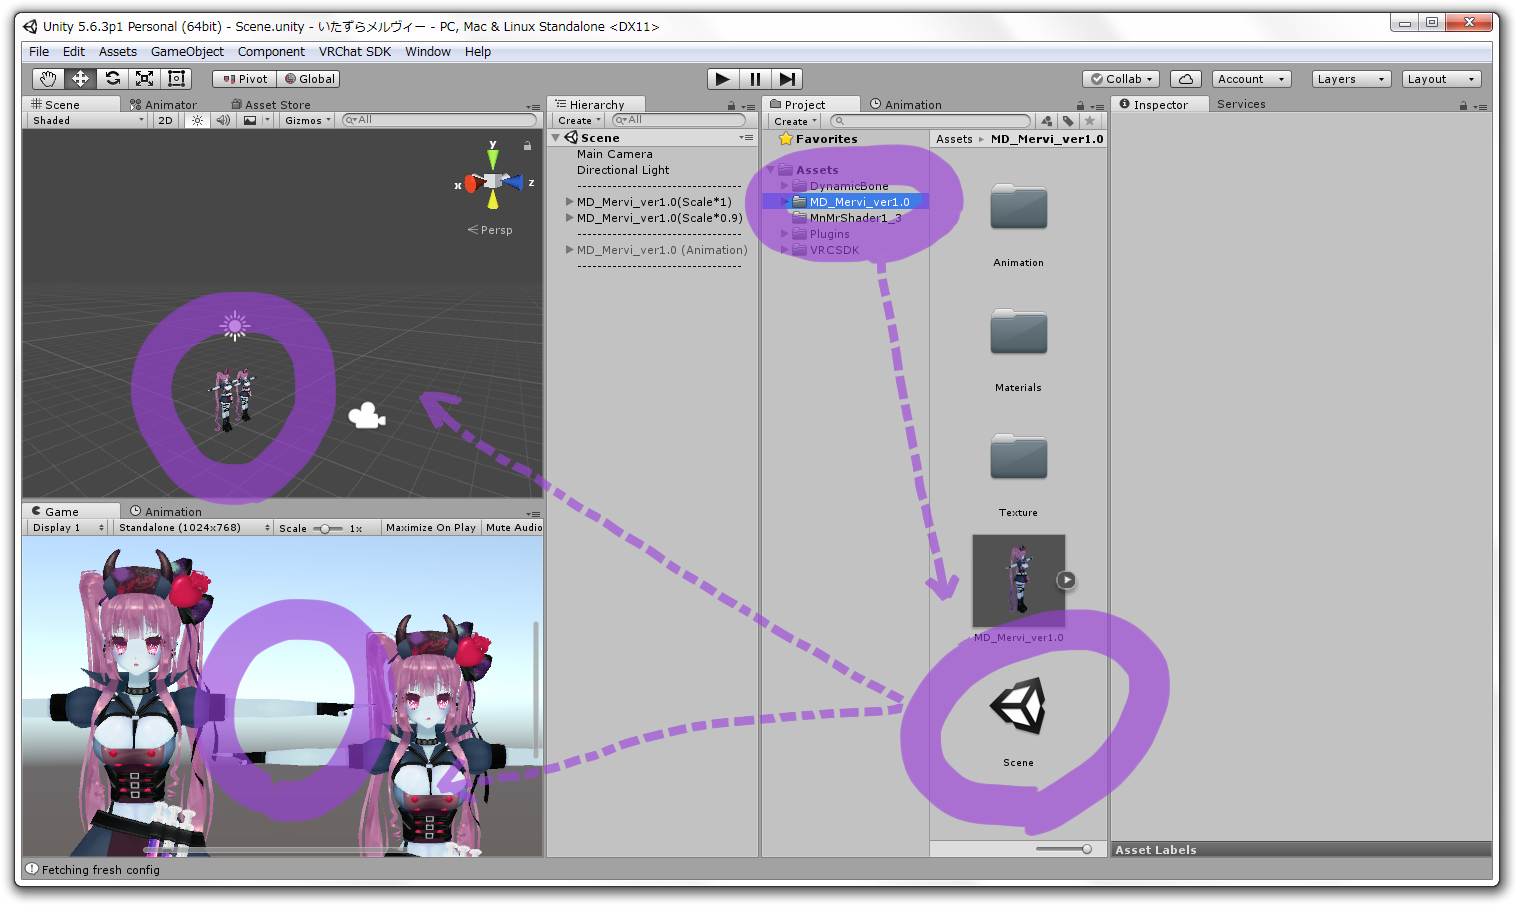
Task: Open the Shaded draw mode dropdown
Action: (87, 120)
